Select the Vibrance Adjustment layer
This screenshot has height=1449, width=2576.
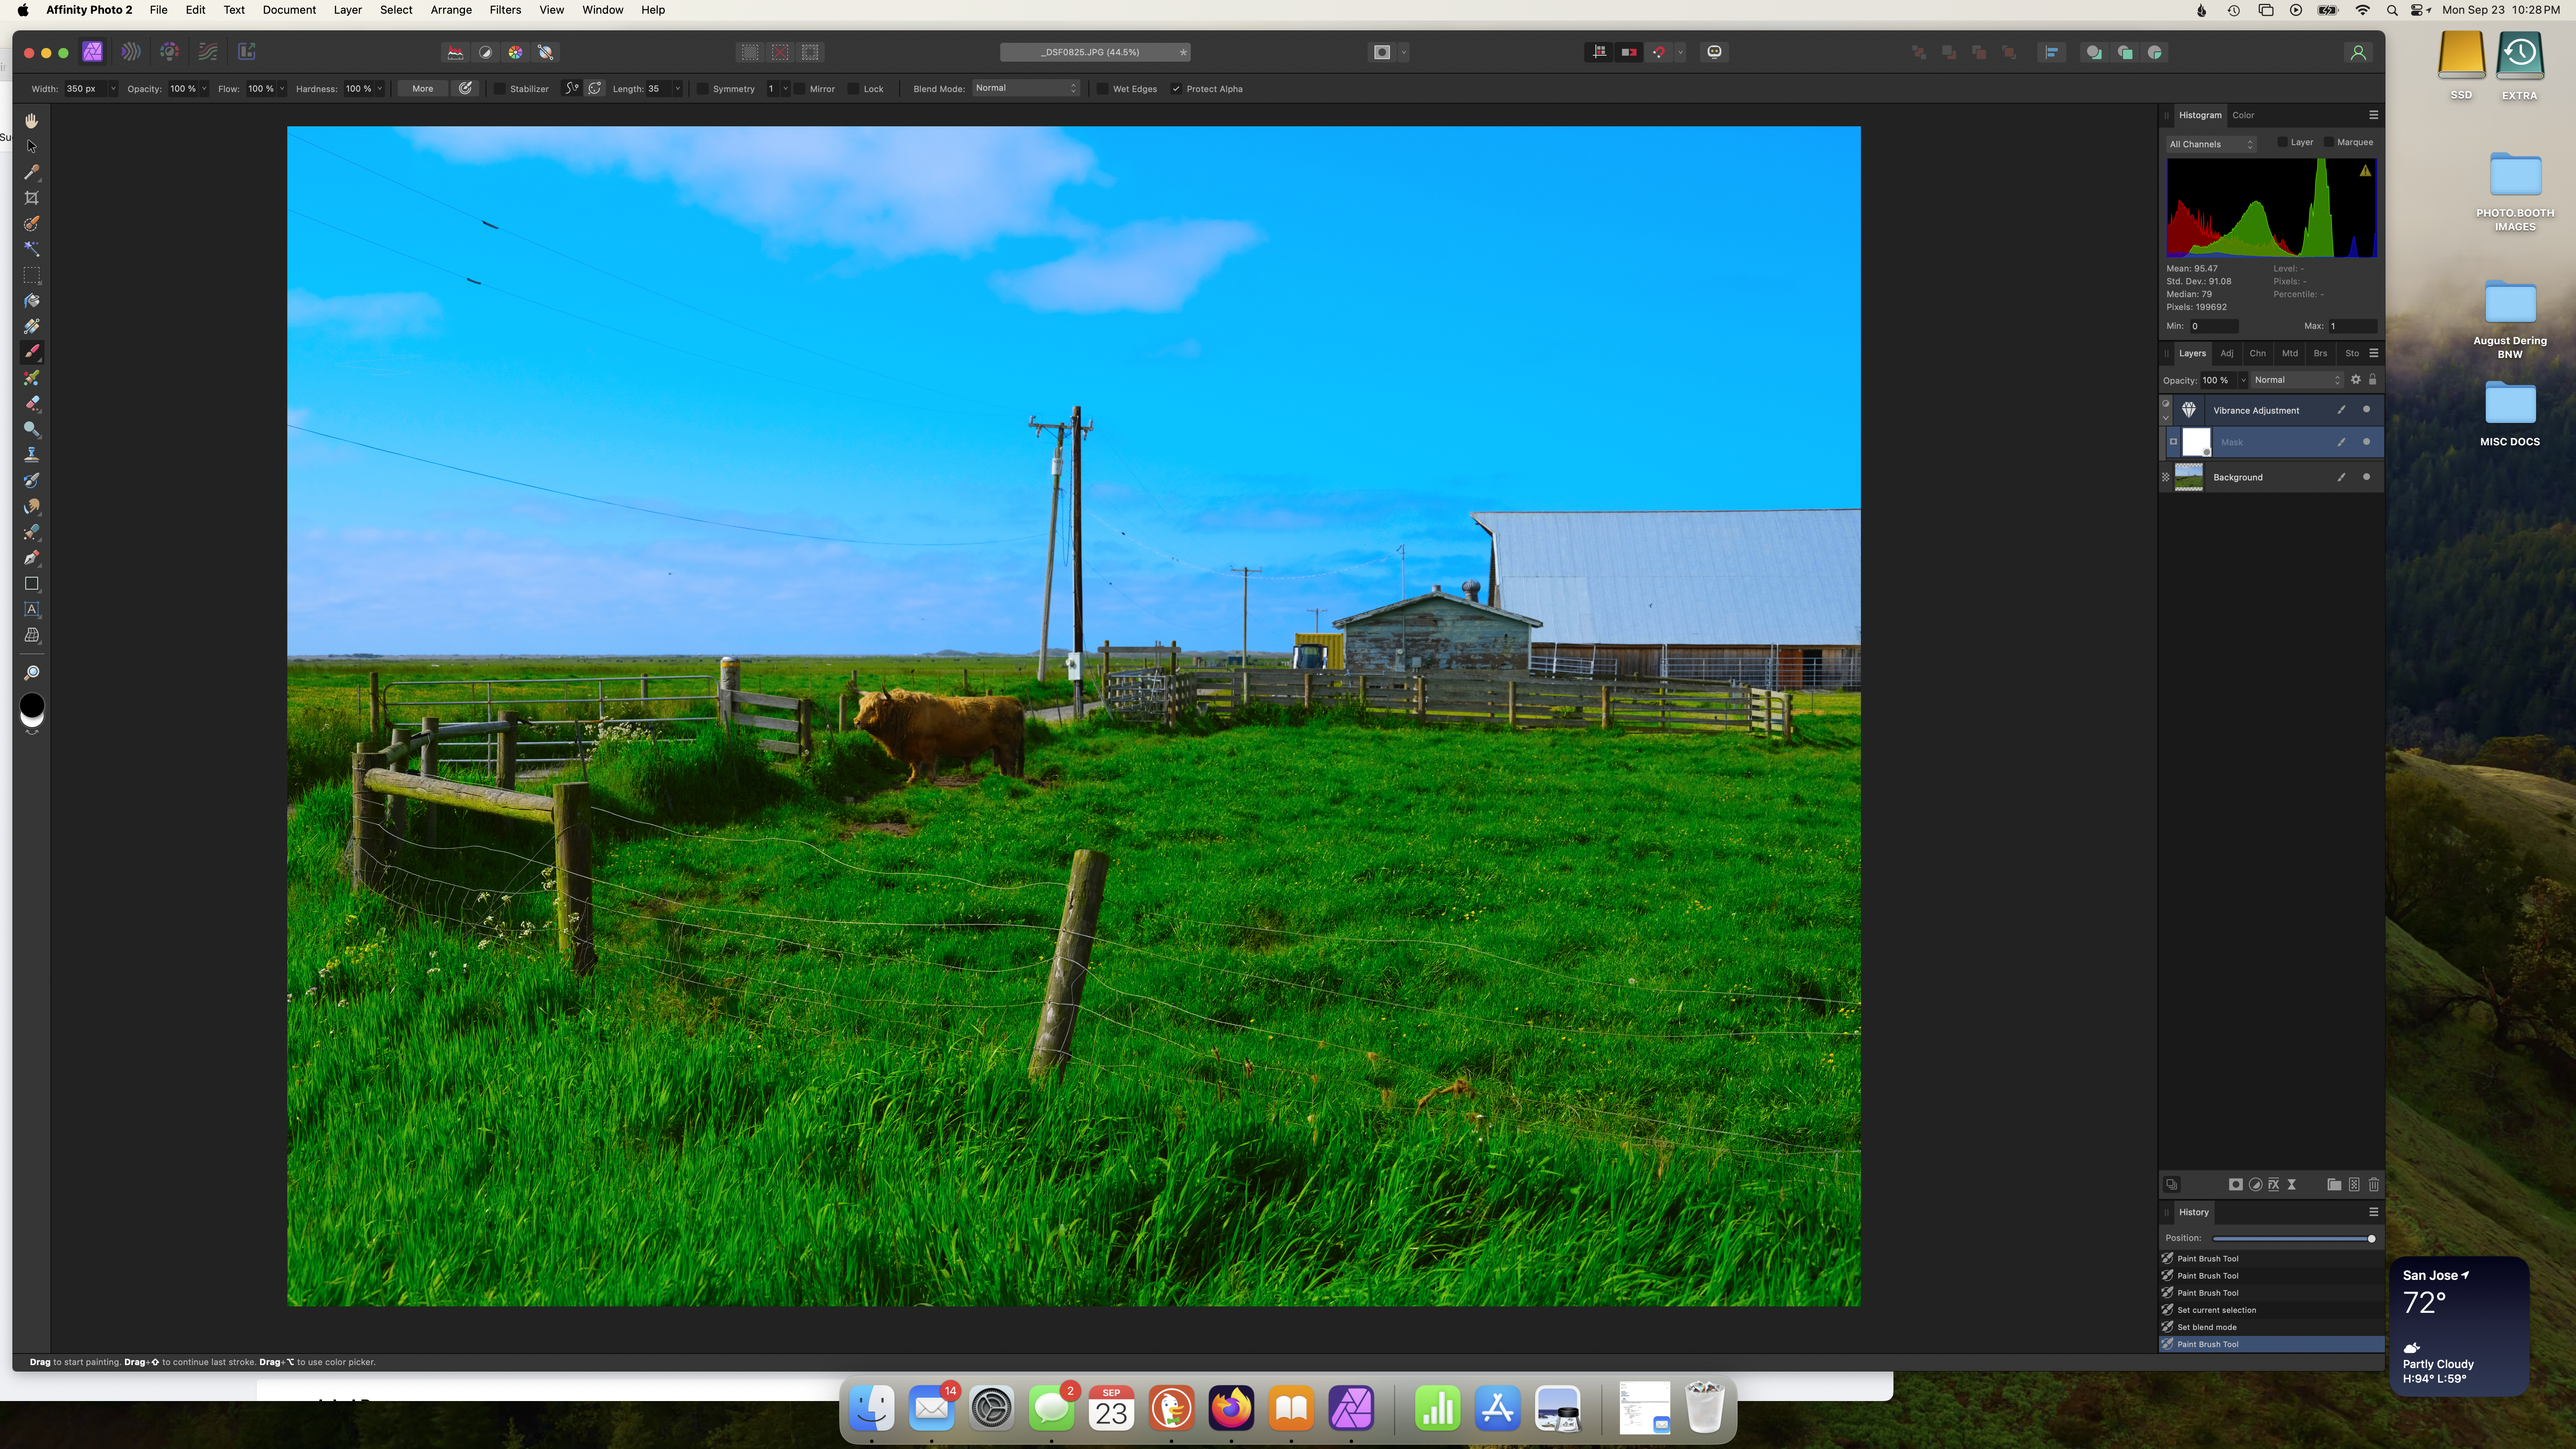[2271, 410]
